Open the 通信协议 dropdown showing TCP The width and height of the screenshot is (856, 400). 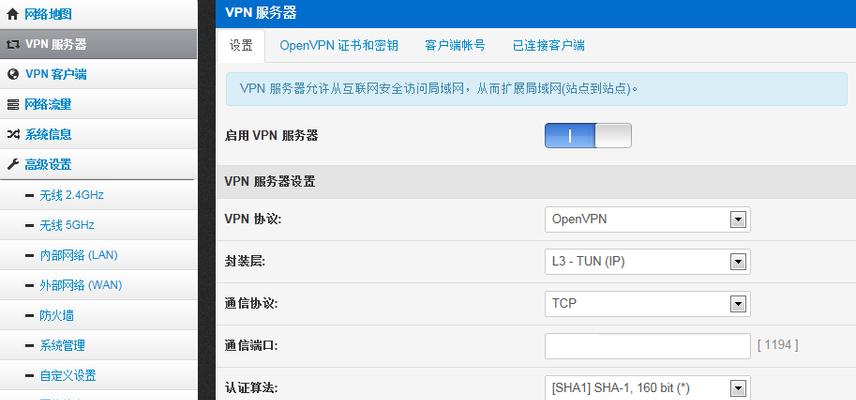(647, 303)
